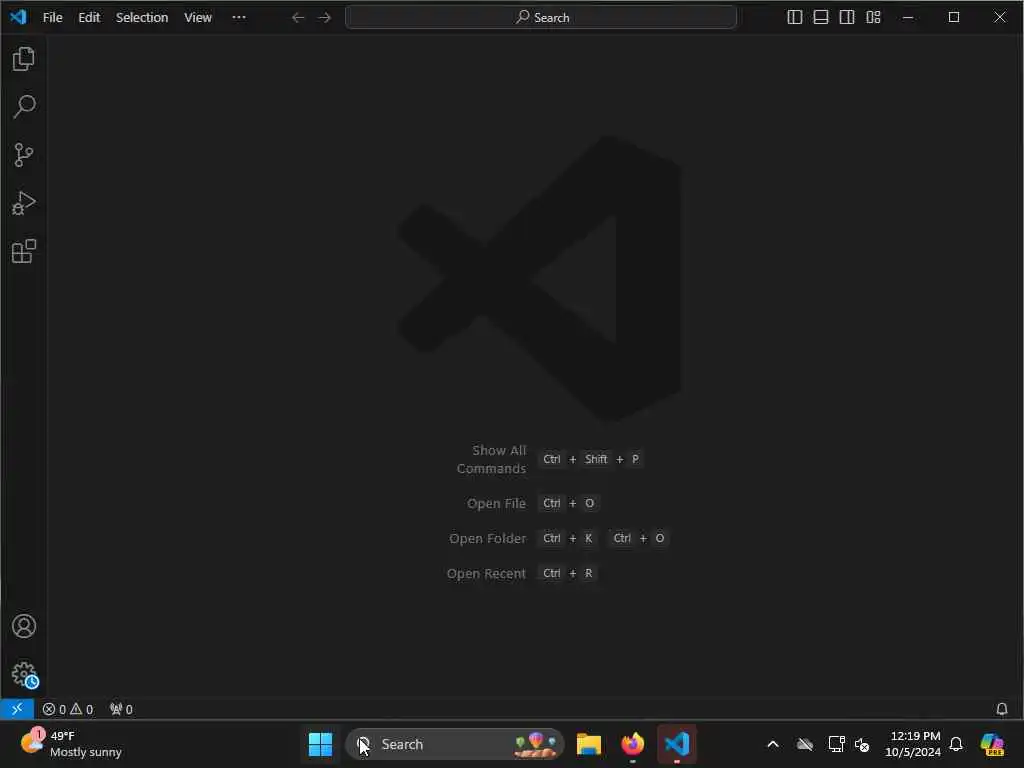Open the Selection menu
1024x768 pixels.
(142, 18)
